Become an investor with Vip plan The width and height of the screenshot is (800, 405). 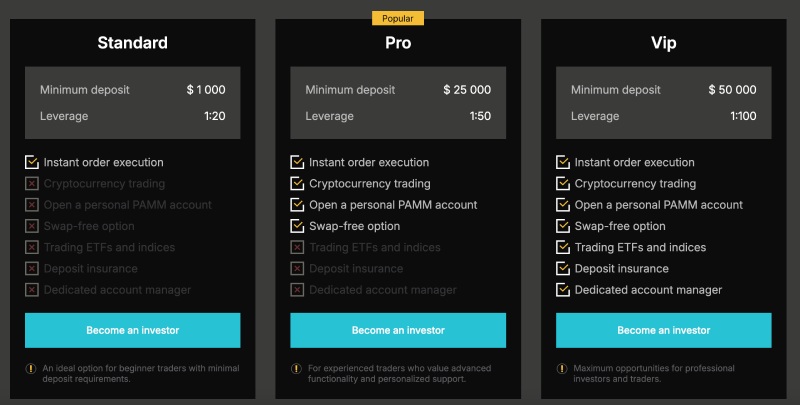click(x=664, y=330)
